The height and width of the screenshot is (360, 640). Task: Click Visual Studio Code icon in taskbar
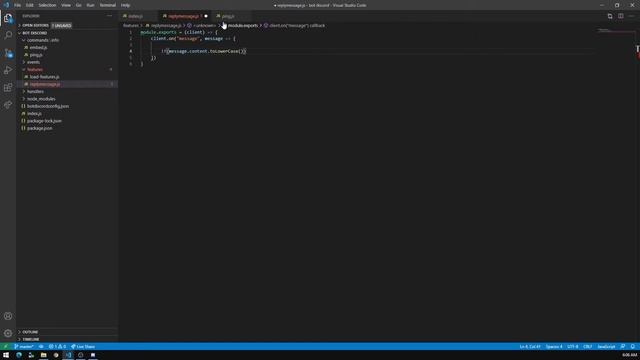[68, 355]
